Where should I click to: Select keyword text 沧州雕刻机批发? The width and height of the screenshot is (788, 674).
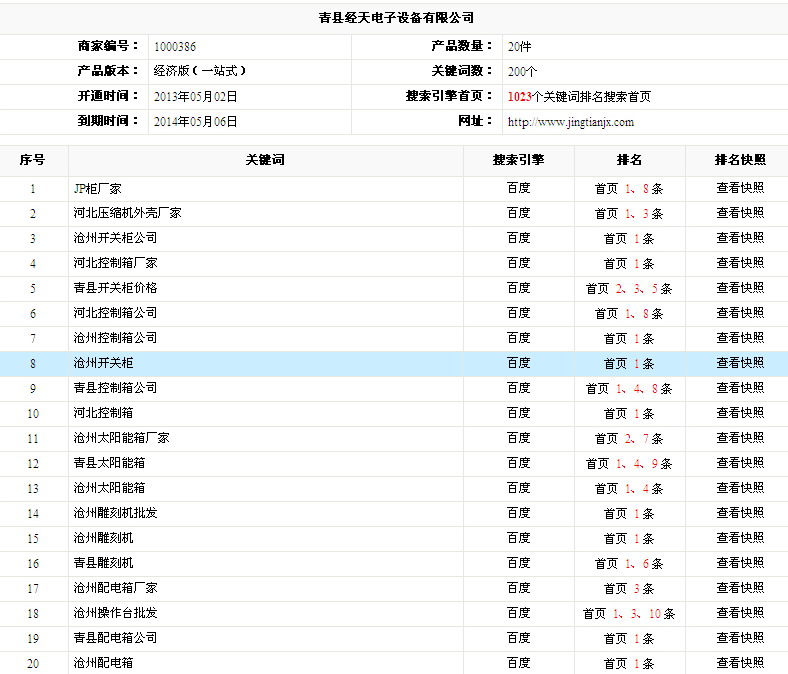tap(115, 513)
